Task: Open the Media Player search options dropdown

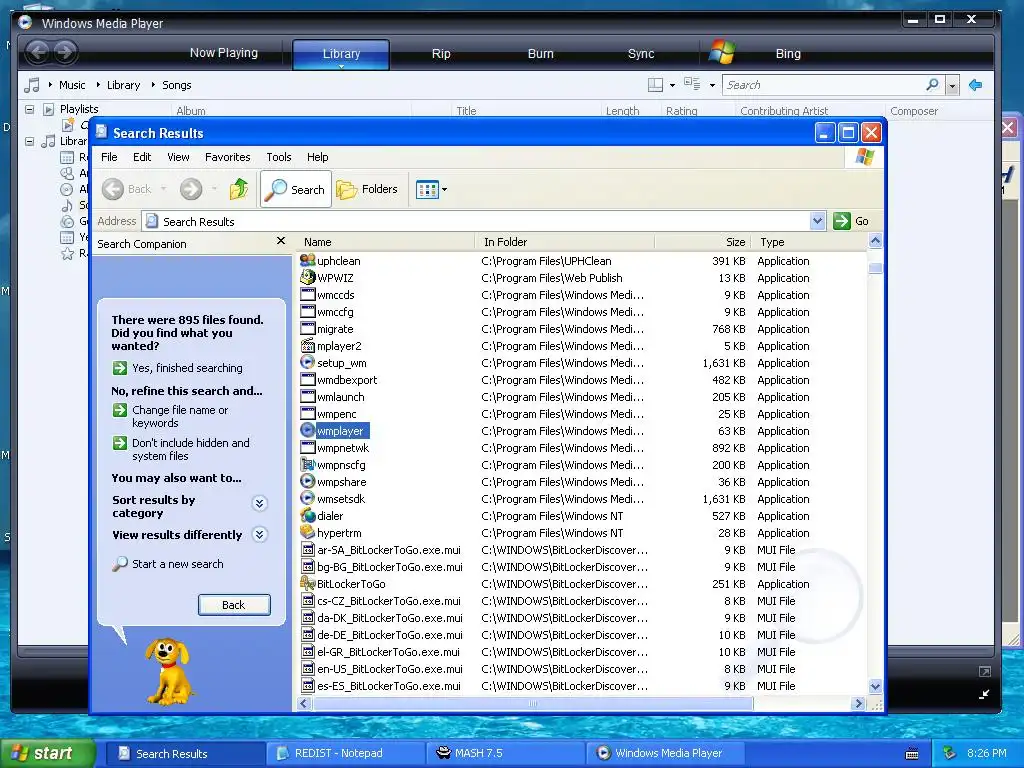Action: tap(953, 86)
